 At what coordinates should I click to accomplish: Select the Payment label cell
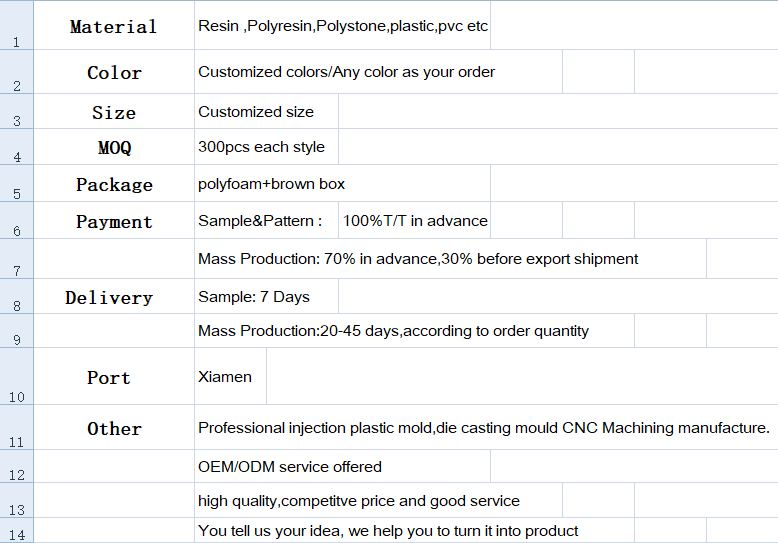coord(114,220)
